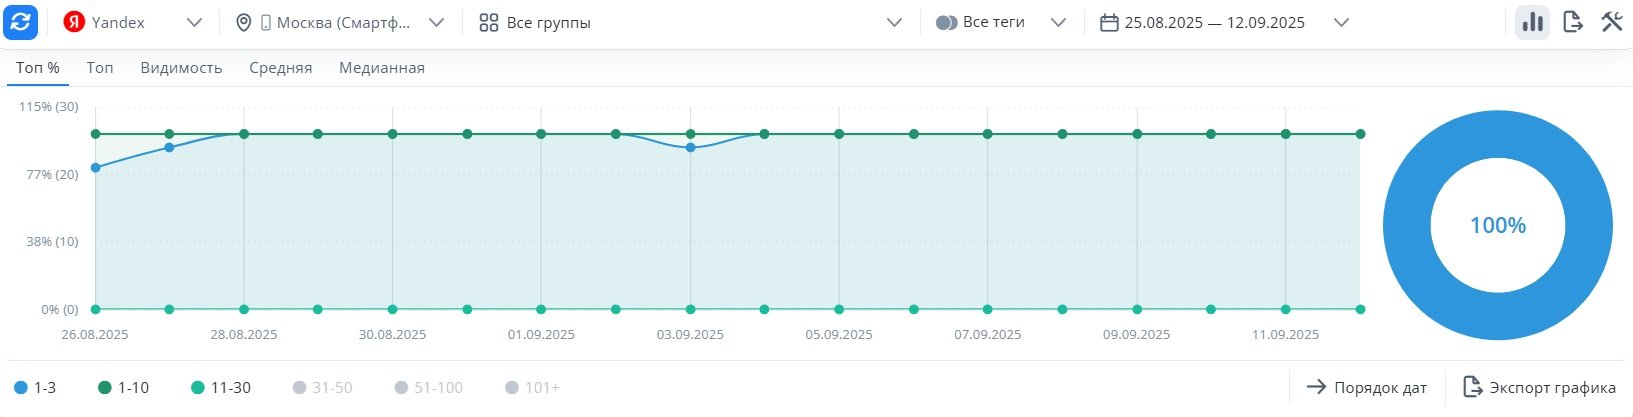Click the 03.09.2025 blue data point
The height and width of the screenshot is (417, 1633).
click(690, 148)
